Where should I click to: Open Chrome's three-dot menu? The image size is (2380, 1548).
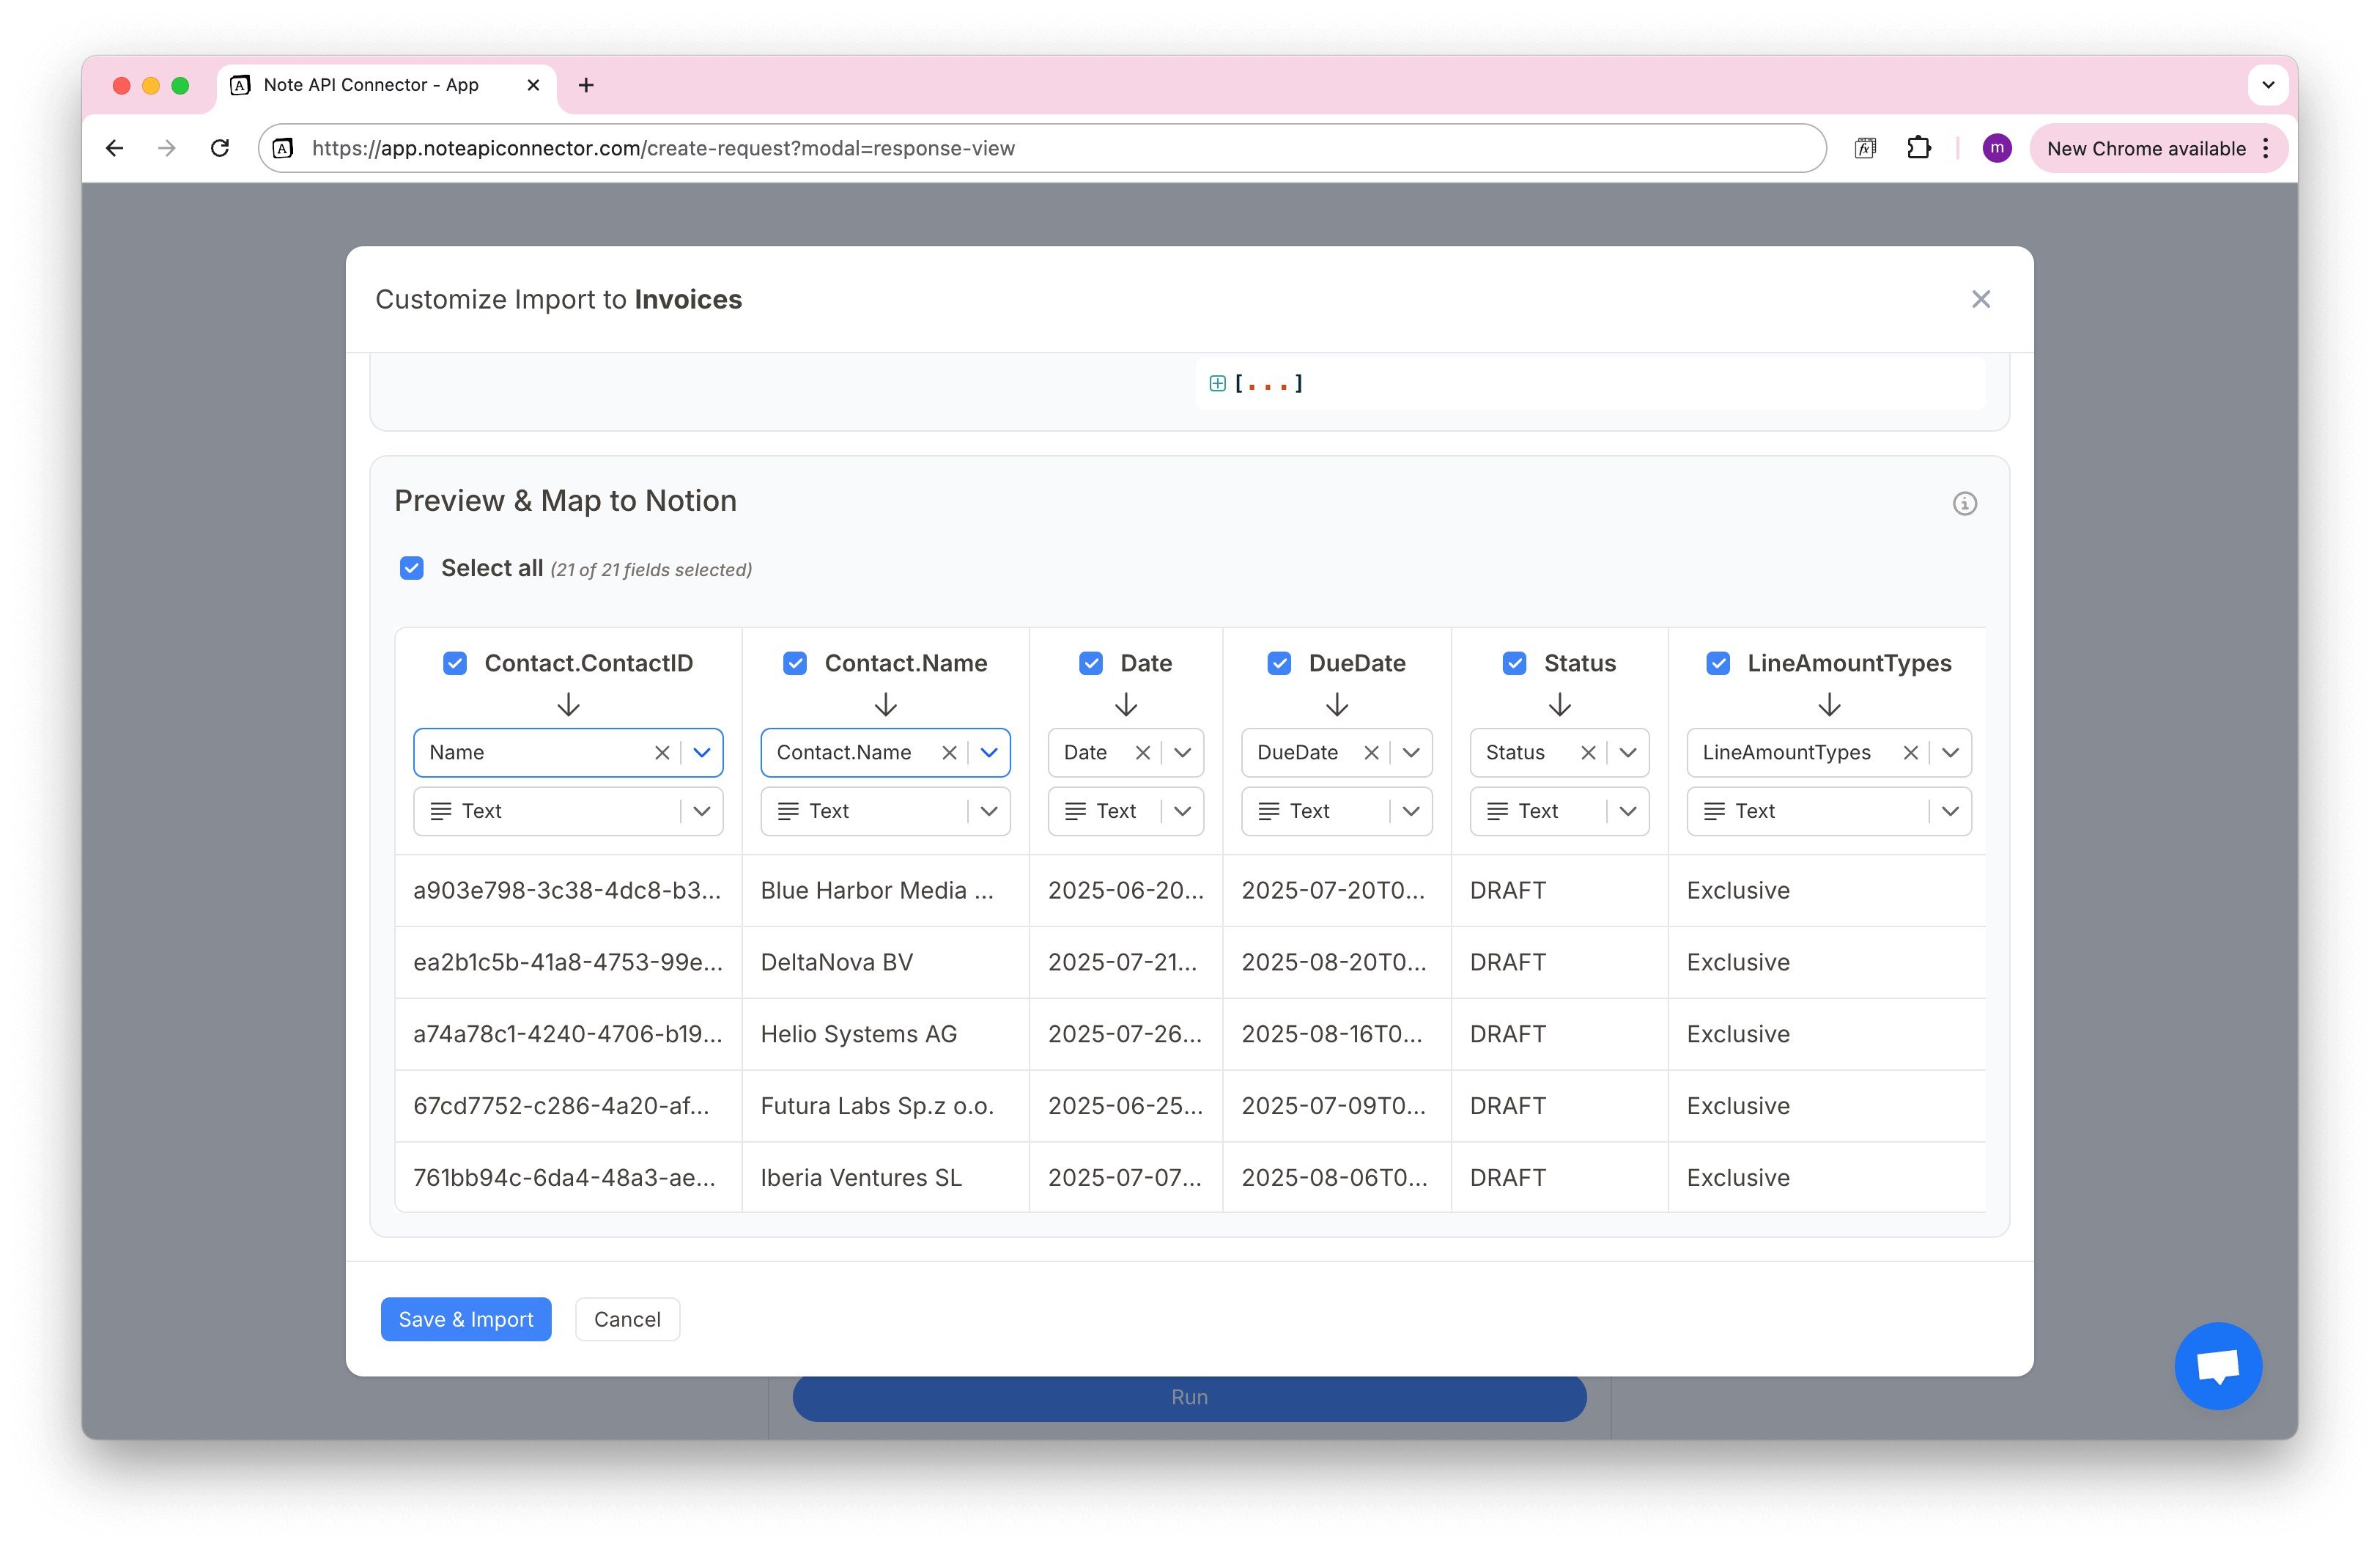2265,148
